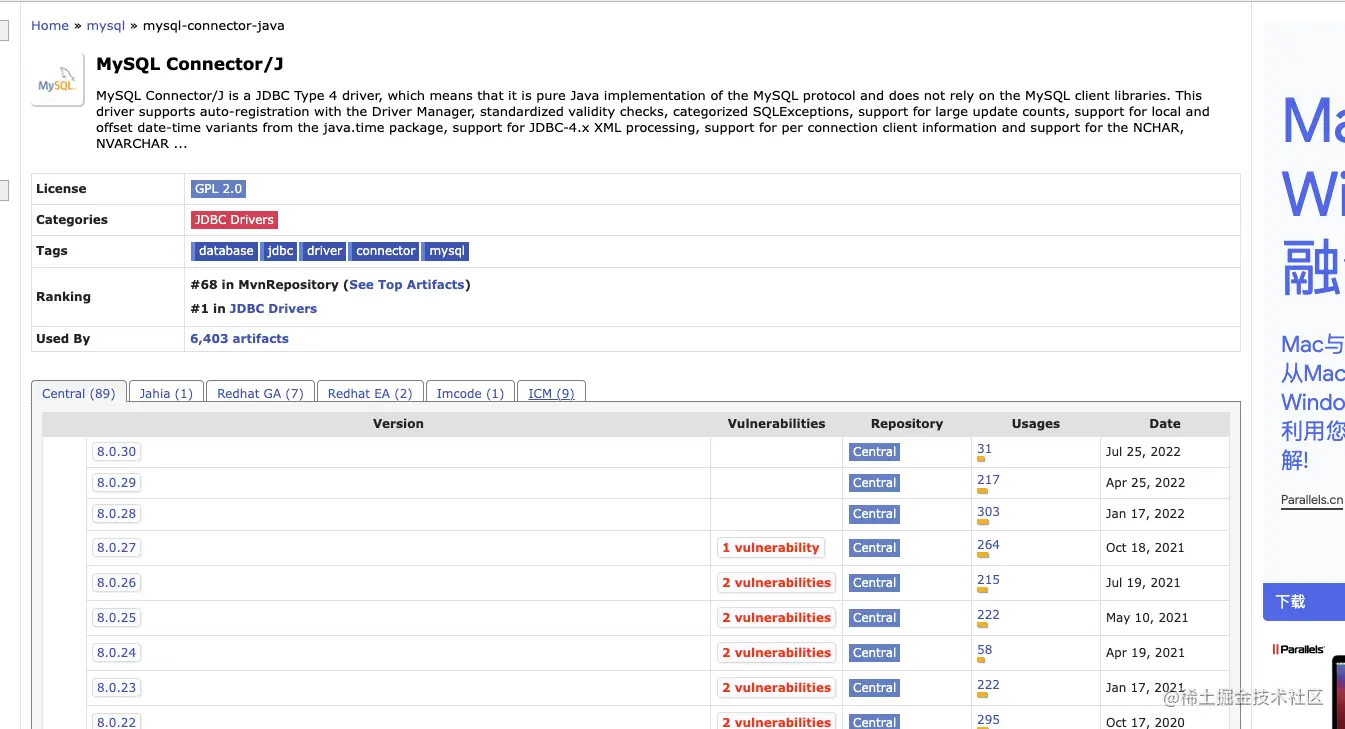Select the date Apr 25, 2022

[1145, 483]
